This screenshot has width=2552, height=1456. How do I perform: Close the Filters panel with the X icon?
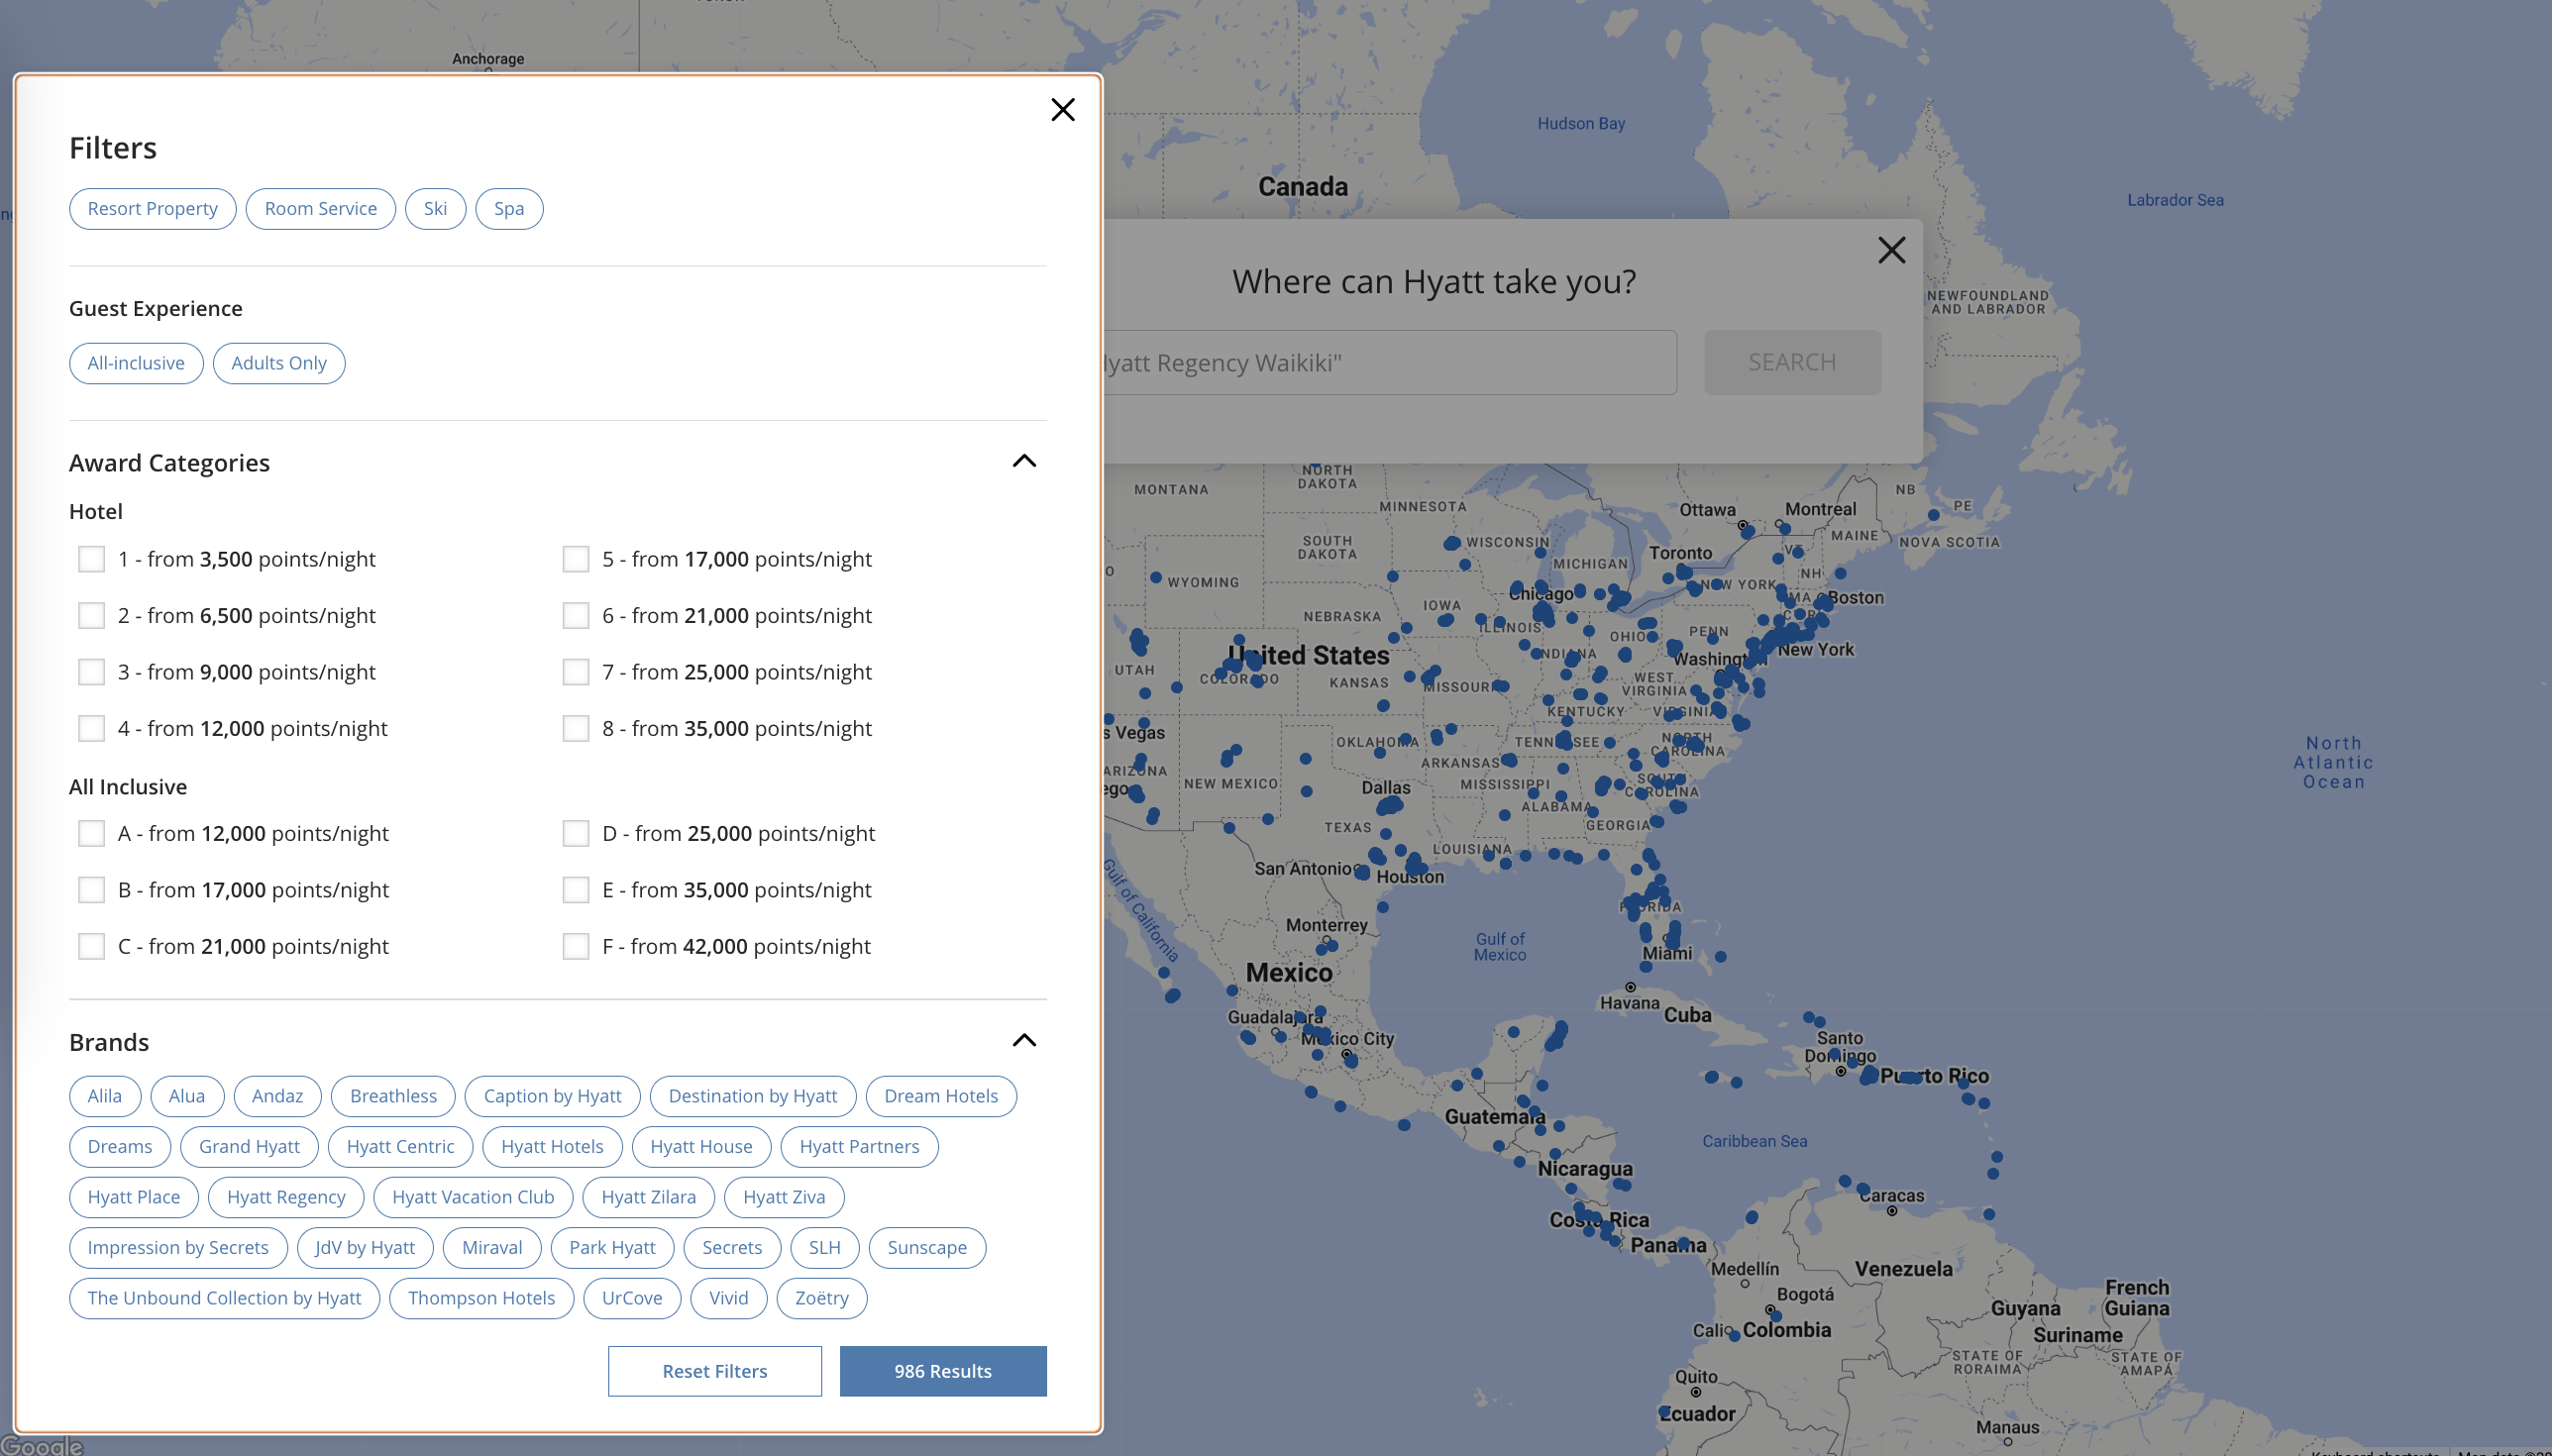pos(1062,109)
